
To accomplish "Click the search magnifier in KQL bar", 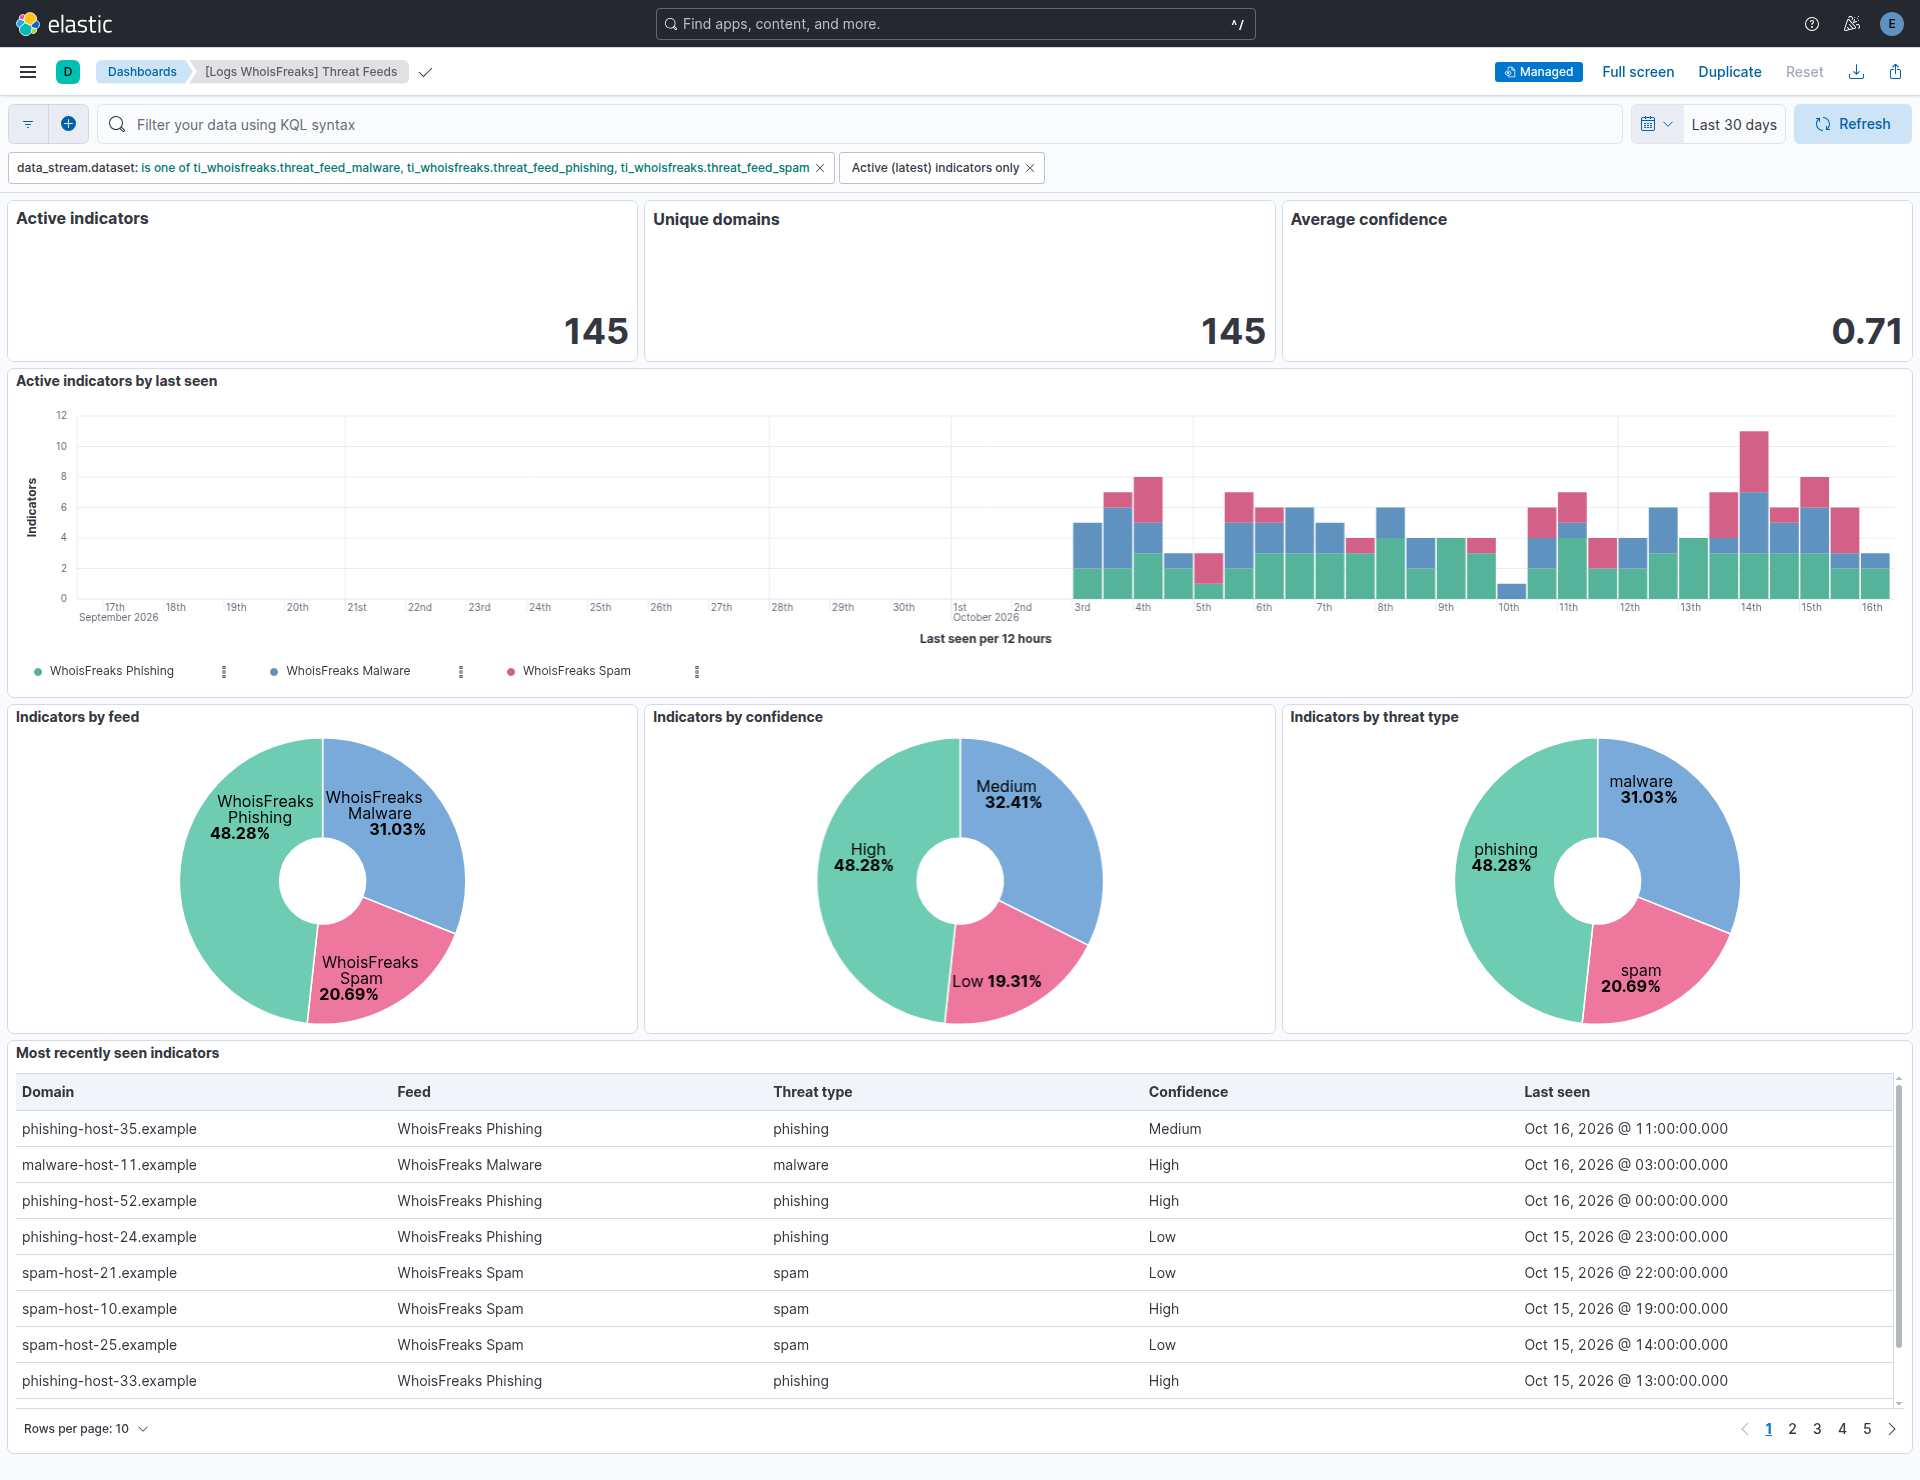I will pos(117,124).
